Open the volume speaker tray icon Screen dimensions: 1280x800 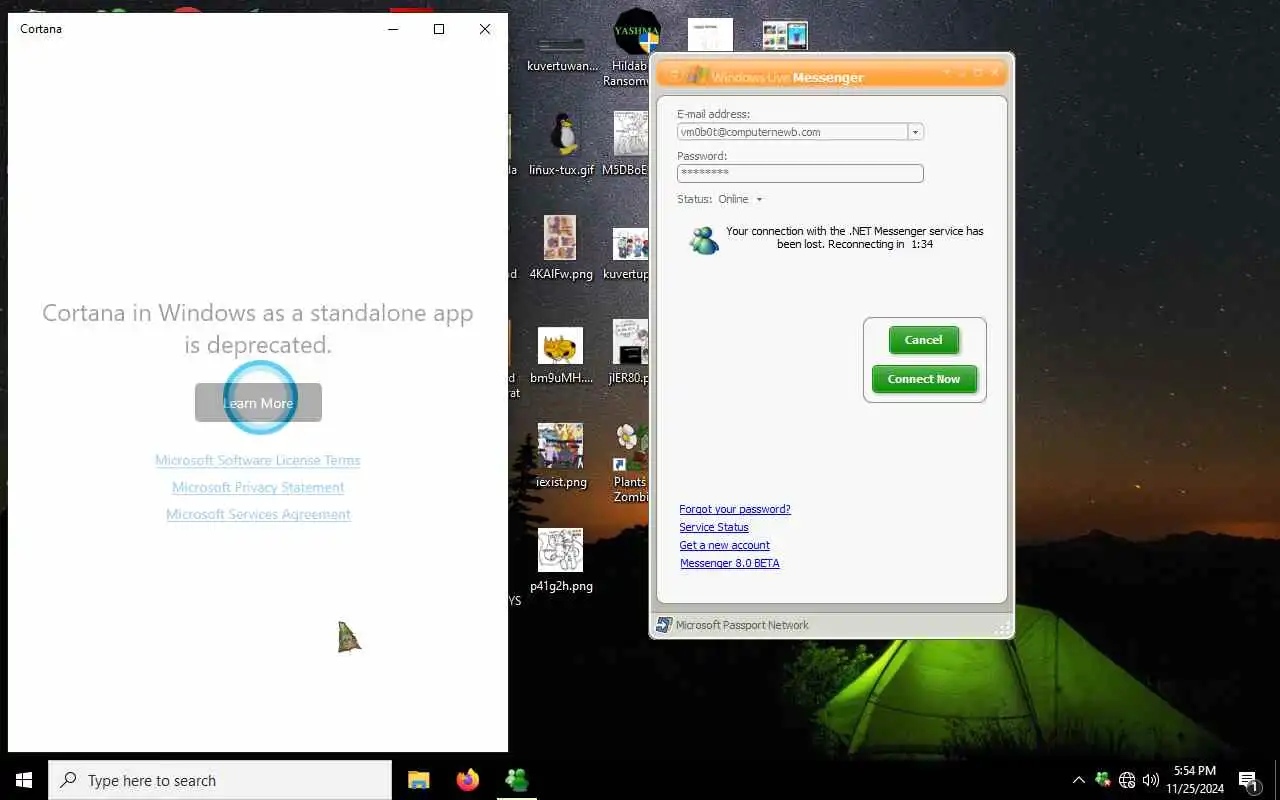point(1151,780)
